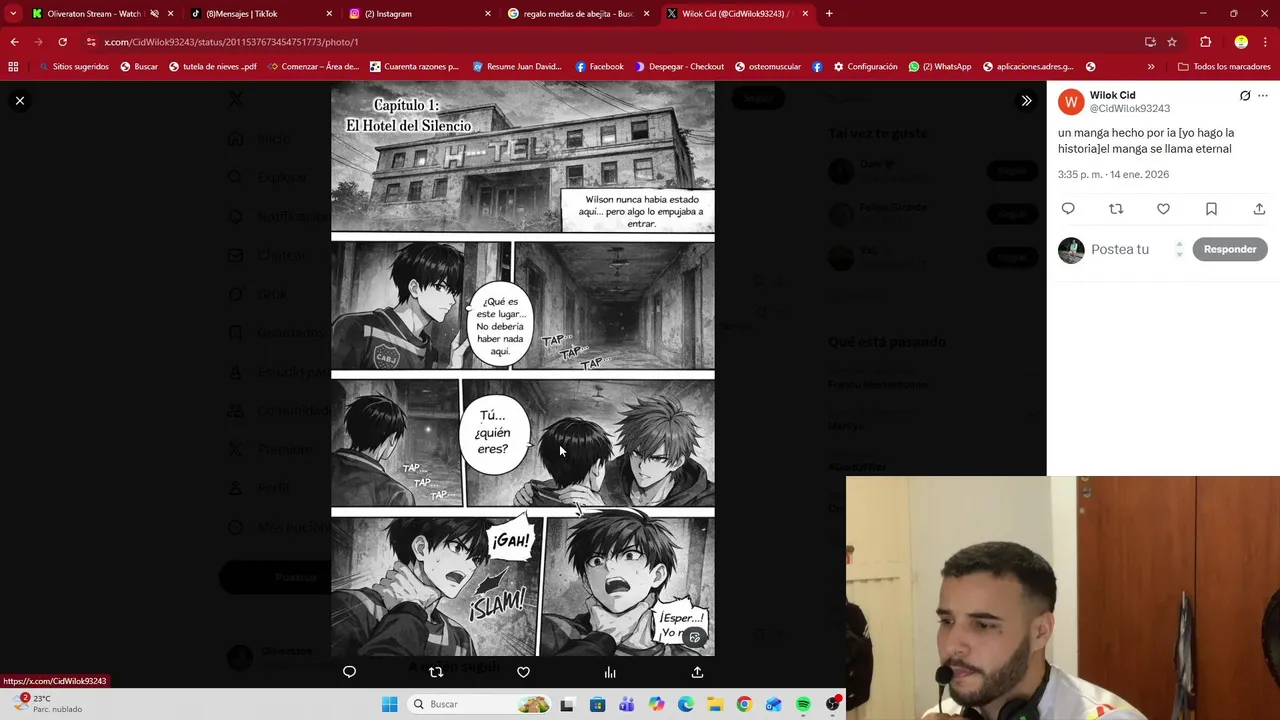Open the @CidWilok93243 handle link
The image size is (1280, 720).
coord(1130,108)
